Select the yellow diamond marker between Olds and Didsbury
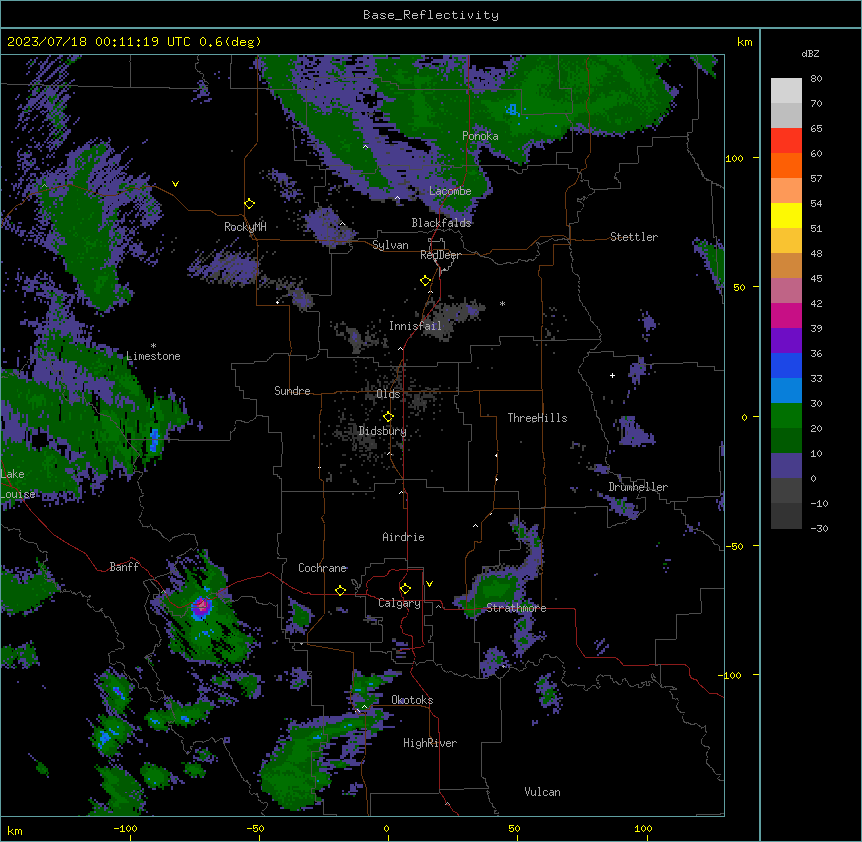 click(x=388, y=417)
